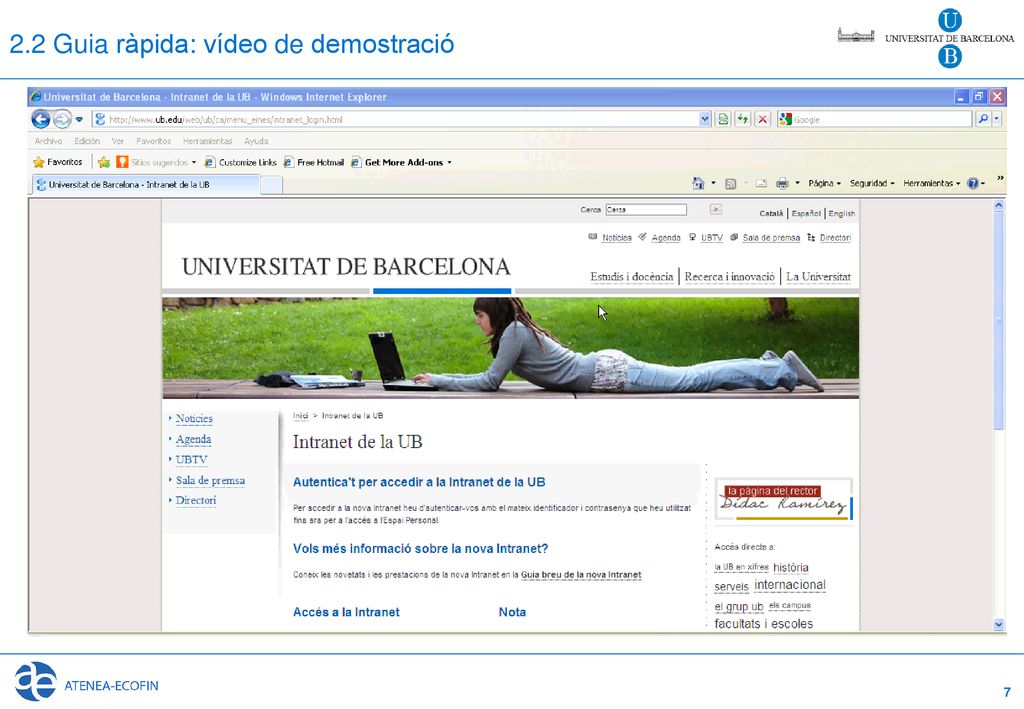The image size is (1024, 709).
Task: Click the page scrollbar down arrow
Action: (x=999, y=625)
